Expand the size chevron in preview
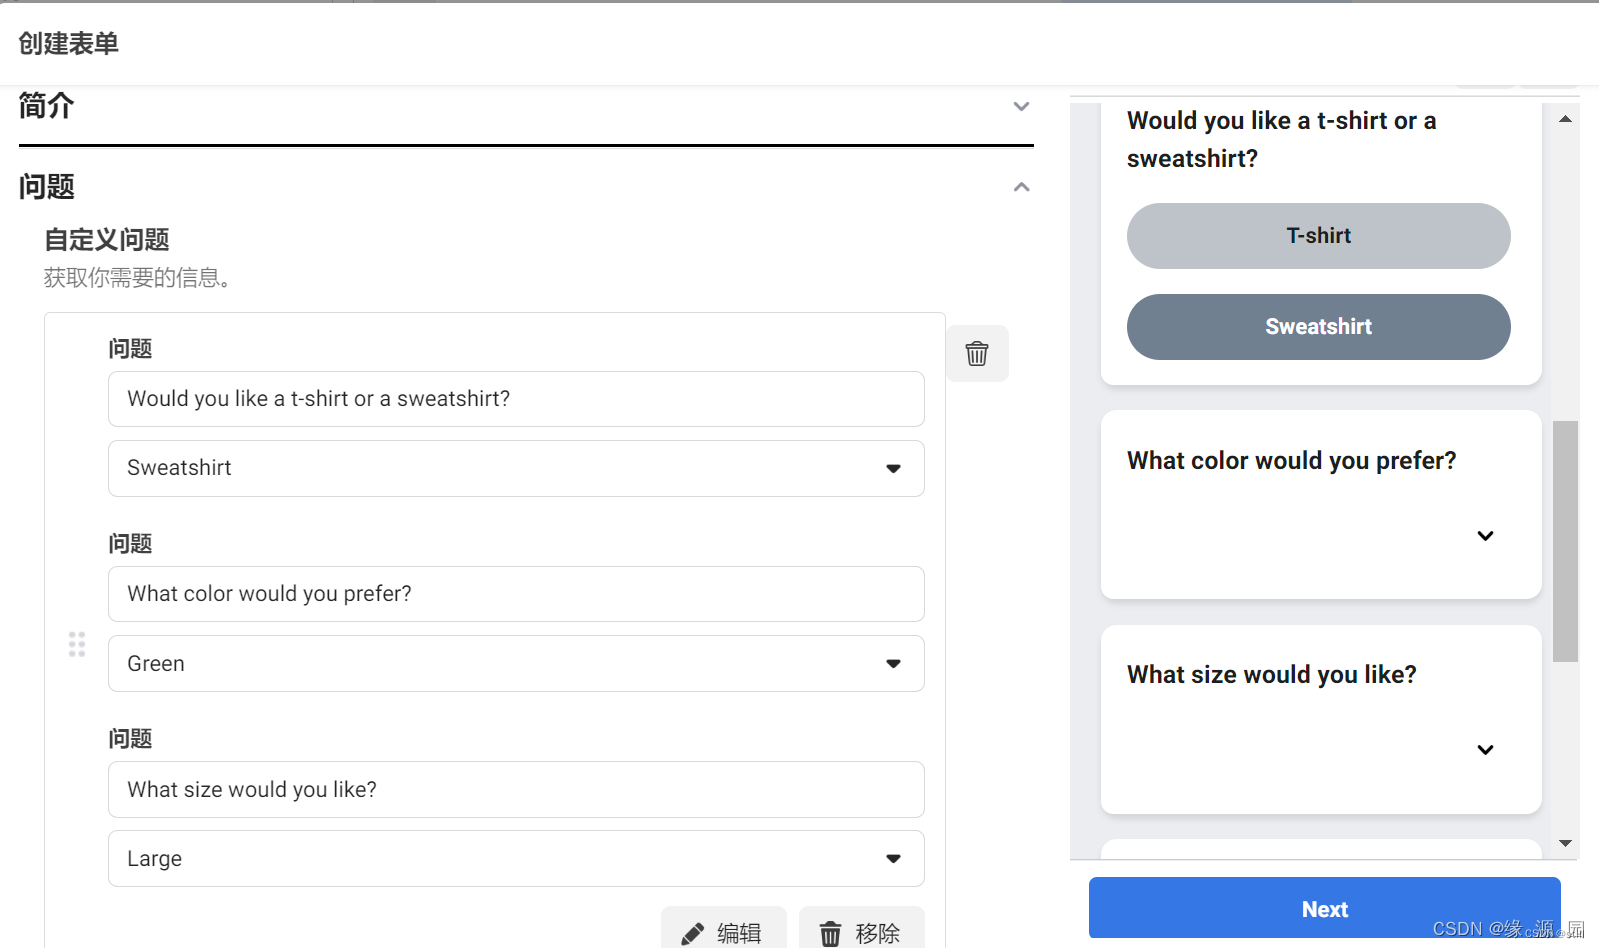 1485,750
